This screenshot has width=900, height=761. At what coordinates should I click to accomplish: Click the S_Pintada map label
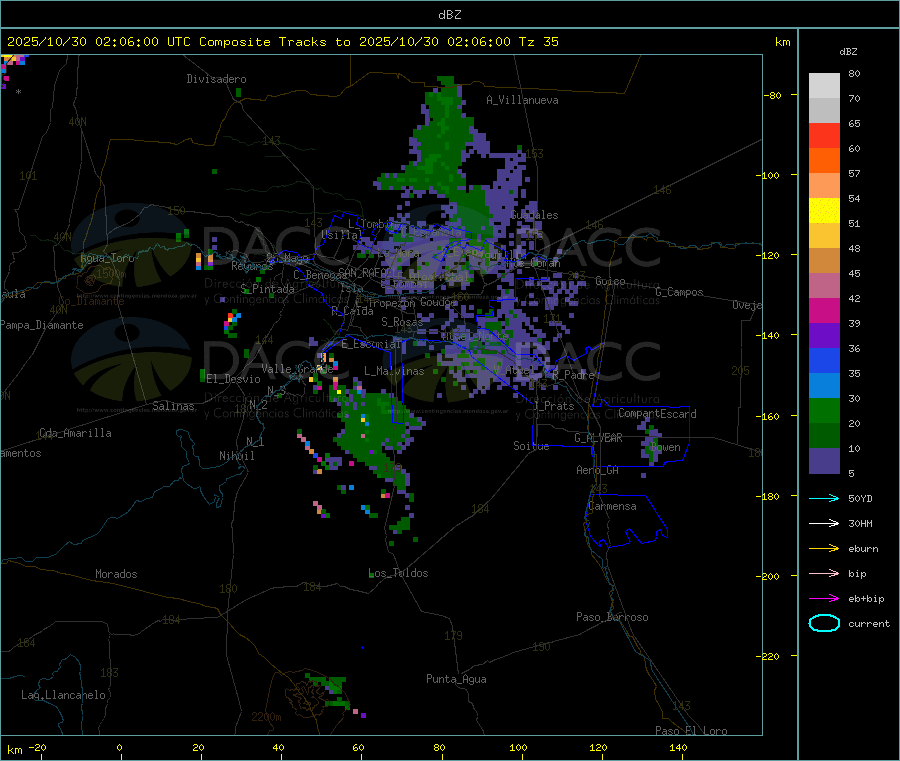coord(267,289)
